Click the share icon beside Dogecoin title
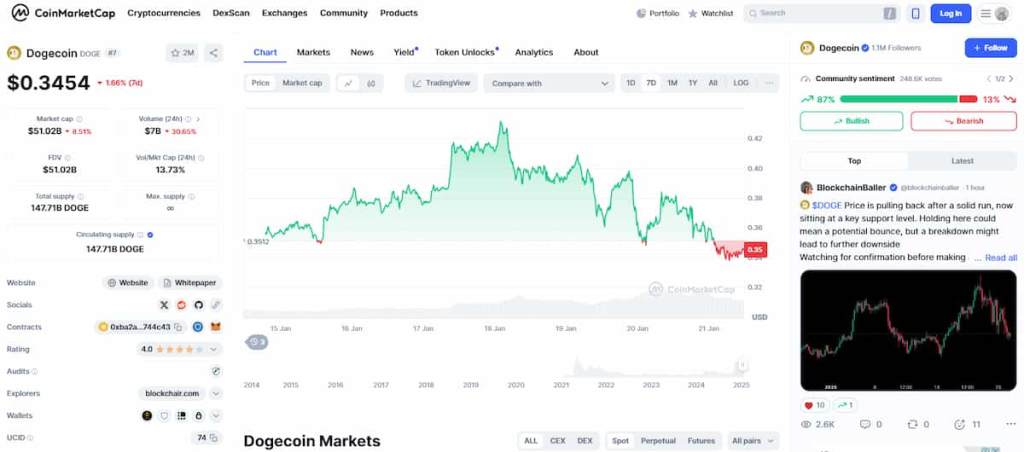 pyautogui.click(x=213, y=53)
